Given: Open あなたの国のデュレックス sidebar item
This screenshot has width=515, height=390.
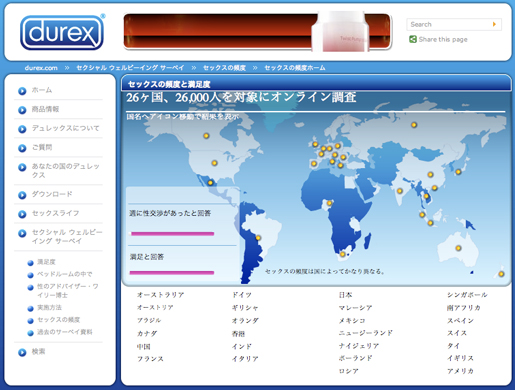Looking at the screenshot, I should [x=65, y=170].
